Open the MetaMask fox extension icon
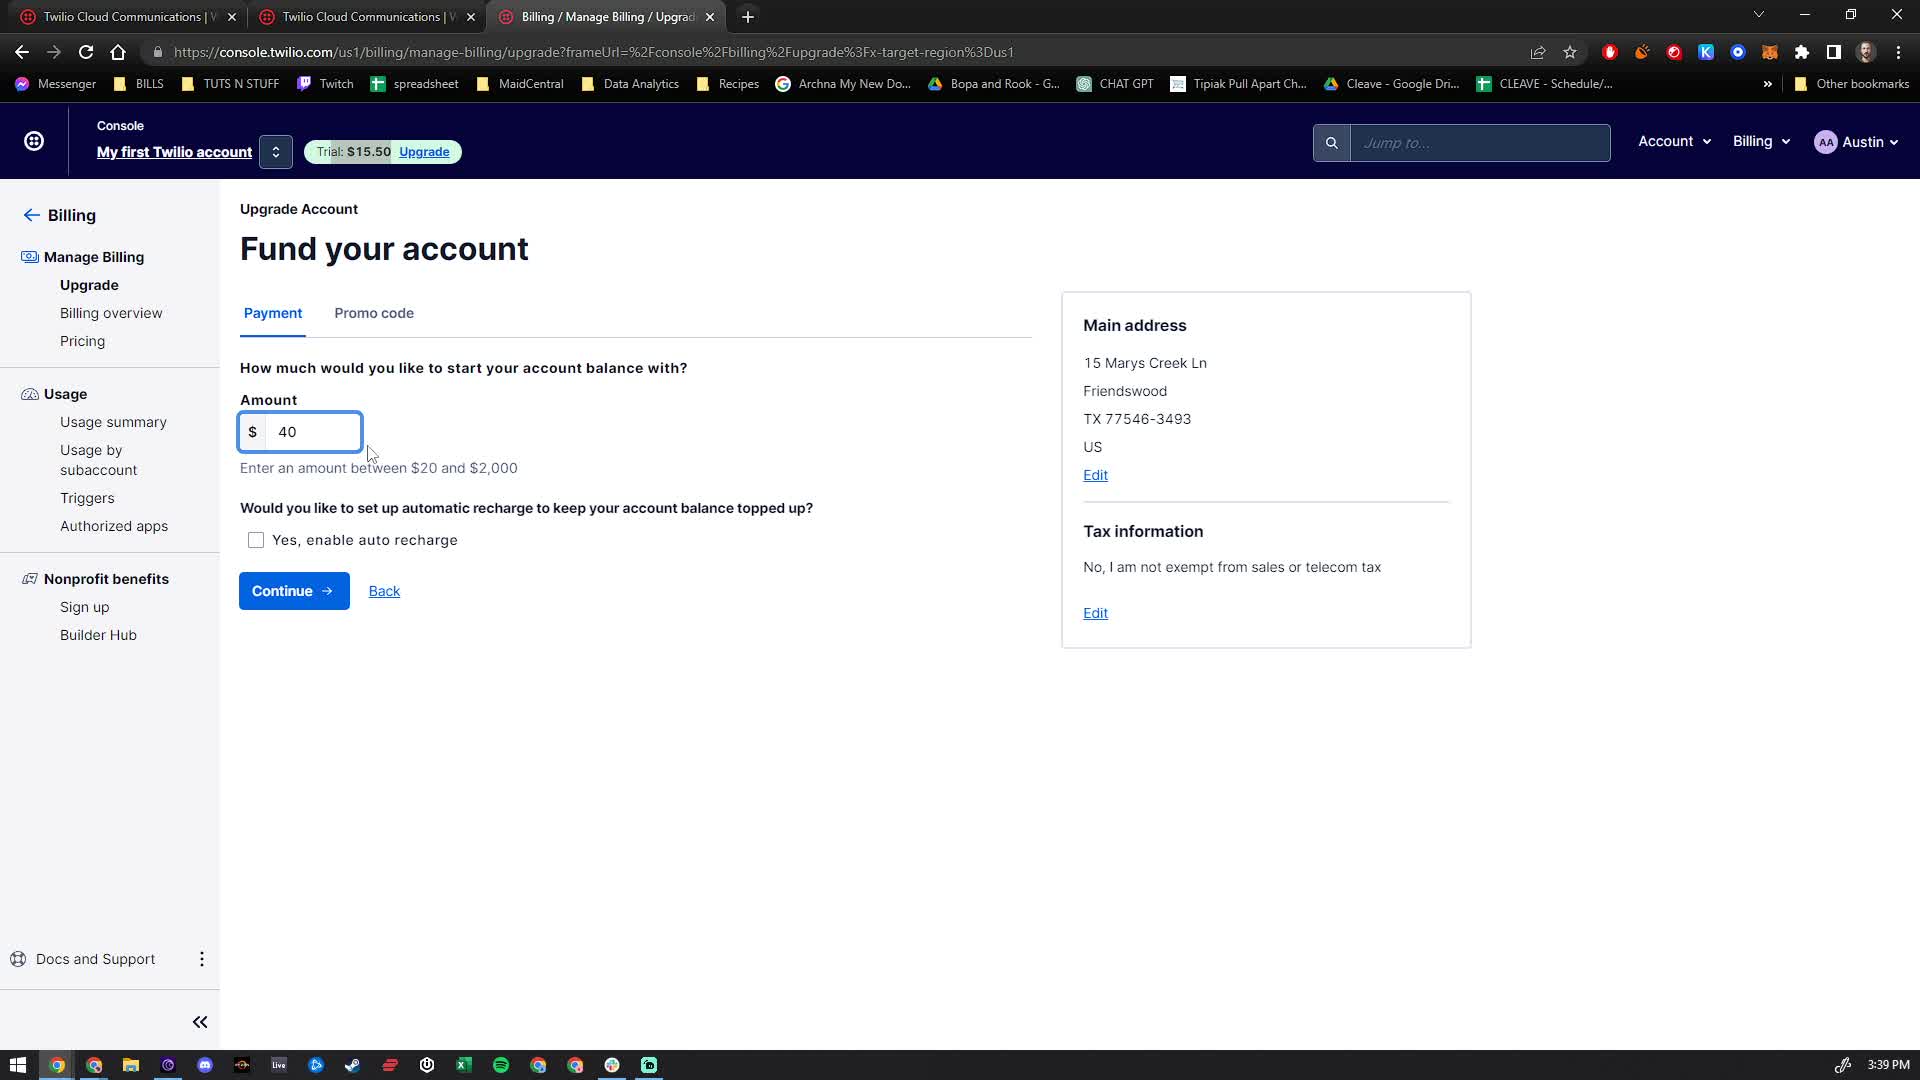The height and width of the screenshot is (1080, 1920). click(x=1771, y=52)
